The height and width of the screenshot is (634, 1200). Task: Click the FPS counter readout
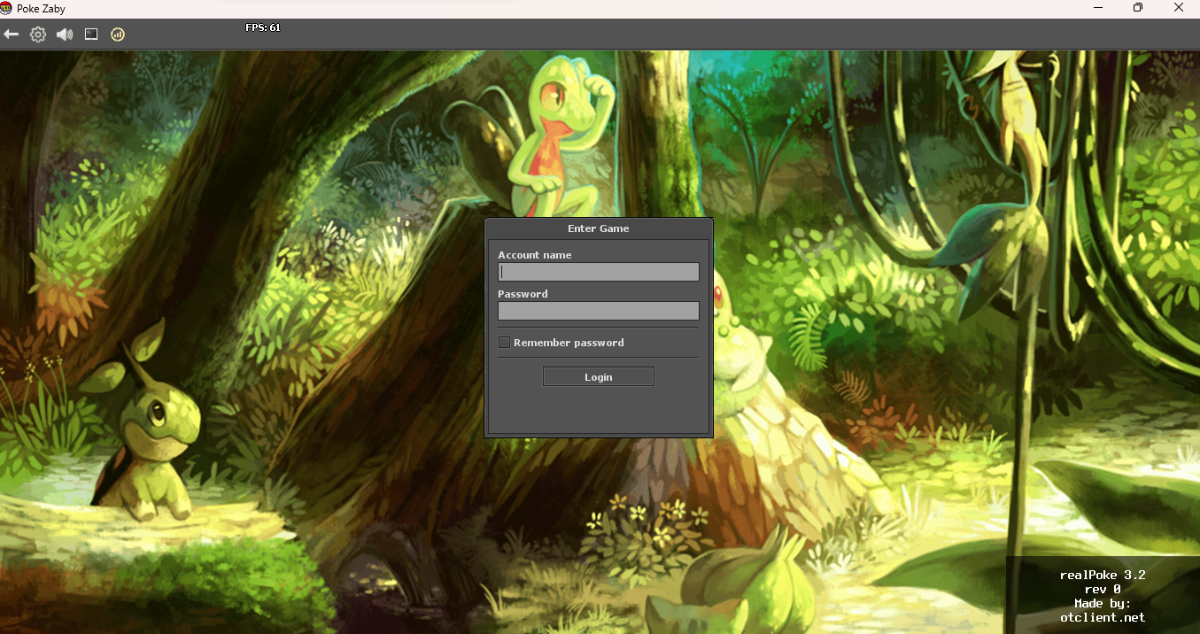coord(262,27)
